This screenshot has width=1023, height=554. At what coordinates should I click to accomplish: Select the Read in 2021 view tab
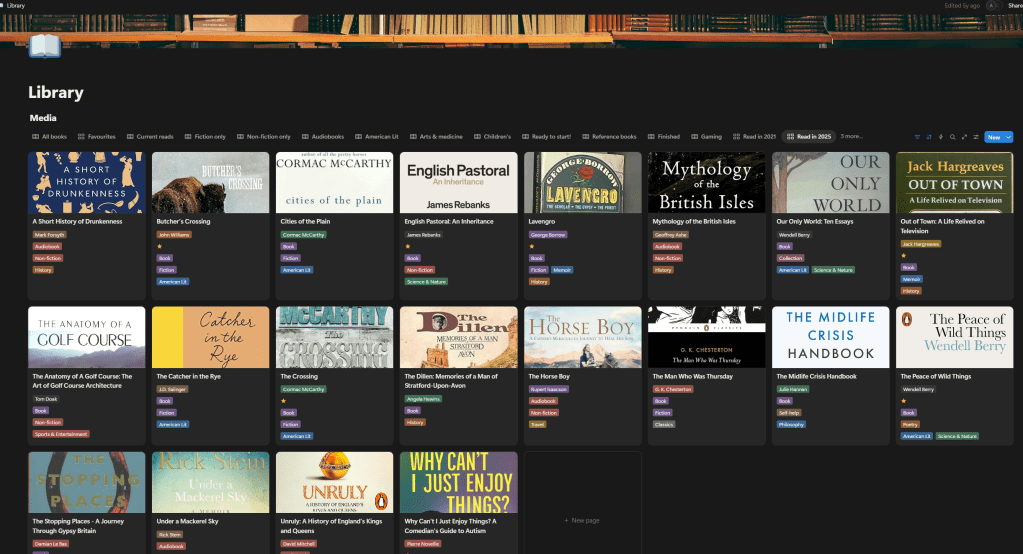point(754,136)
